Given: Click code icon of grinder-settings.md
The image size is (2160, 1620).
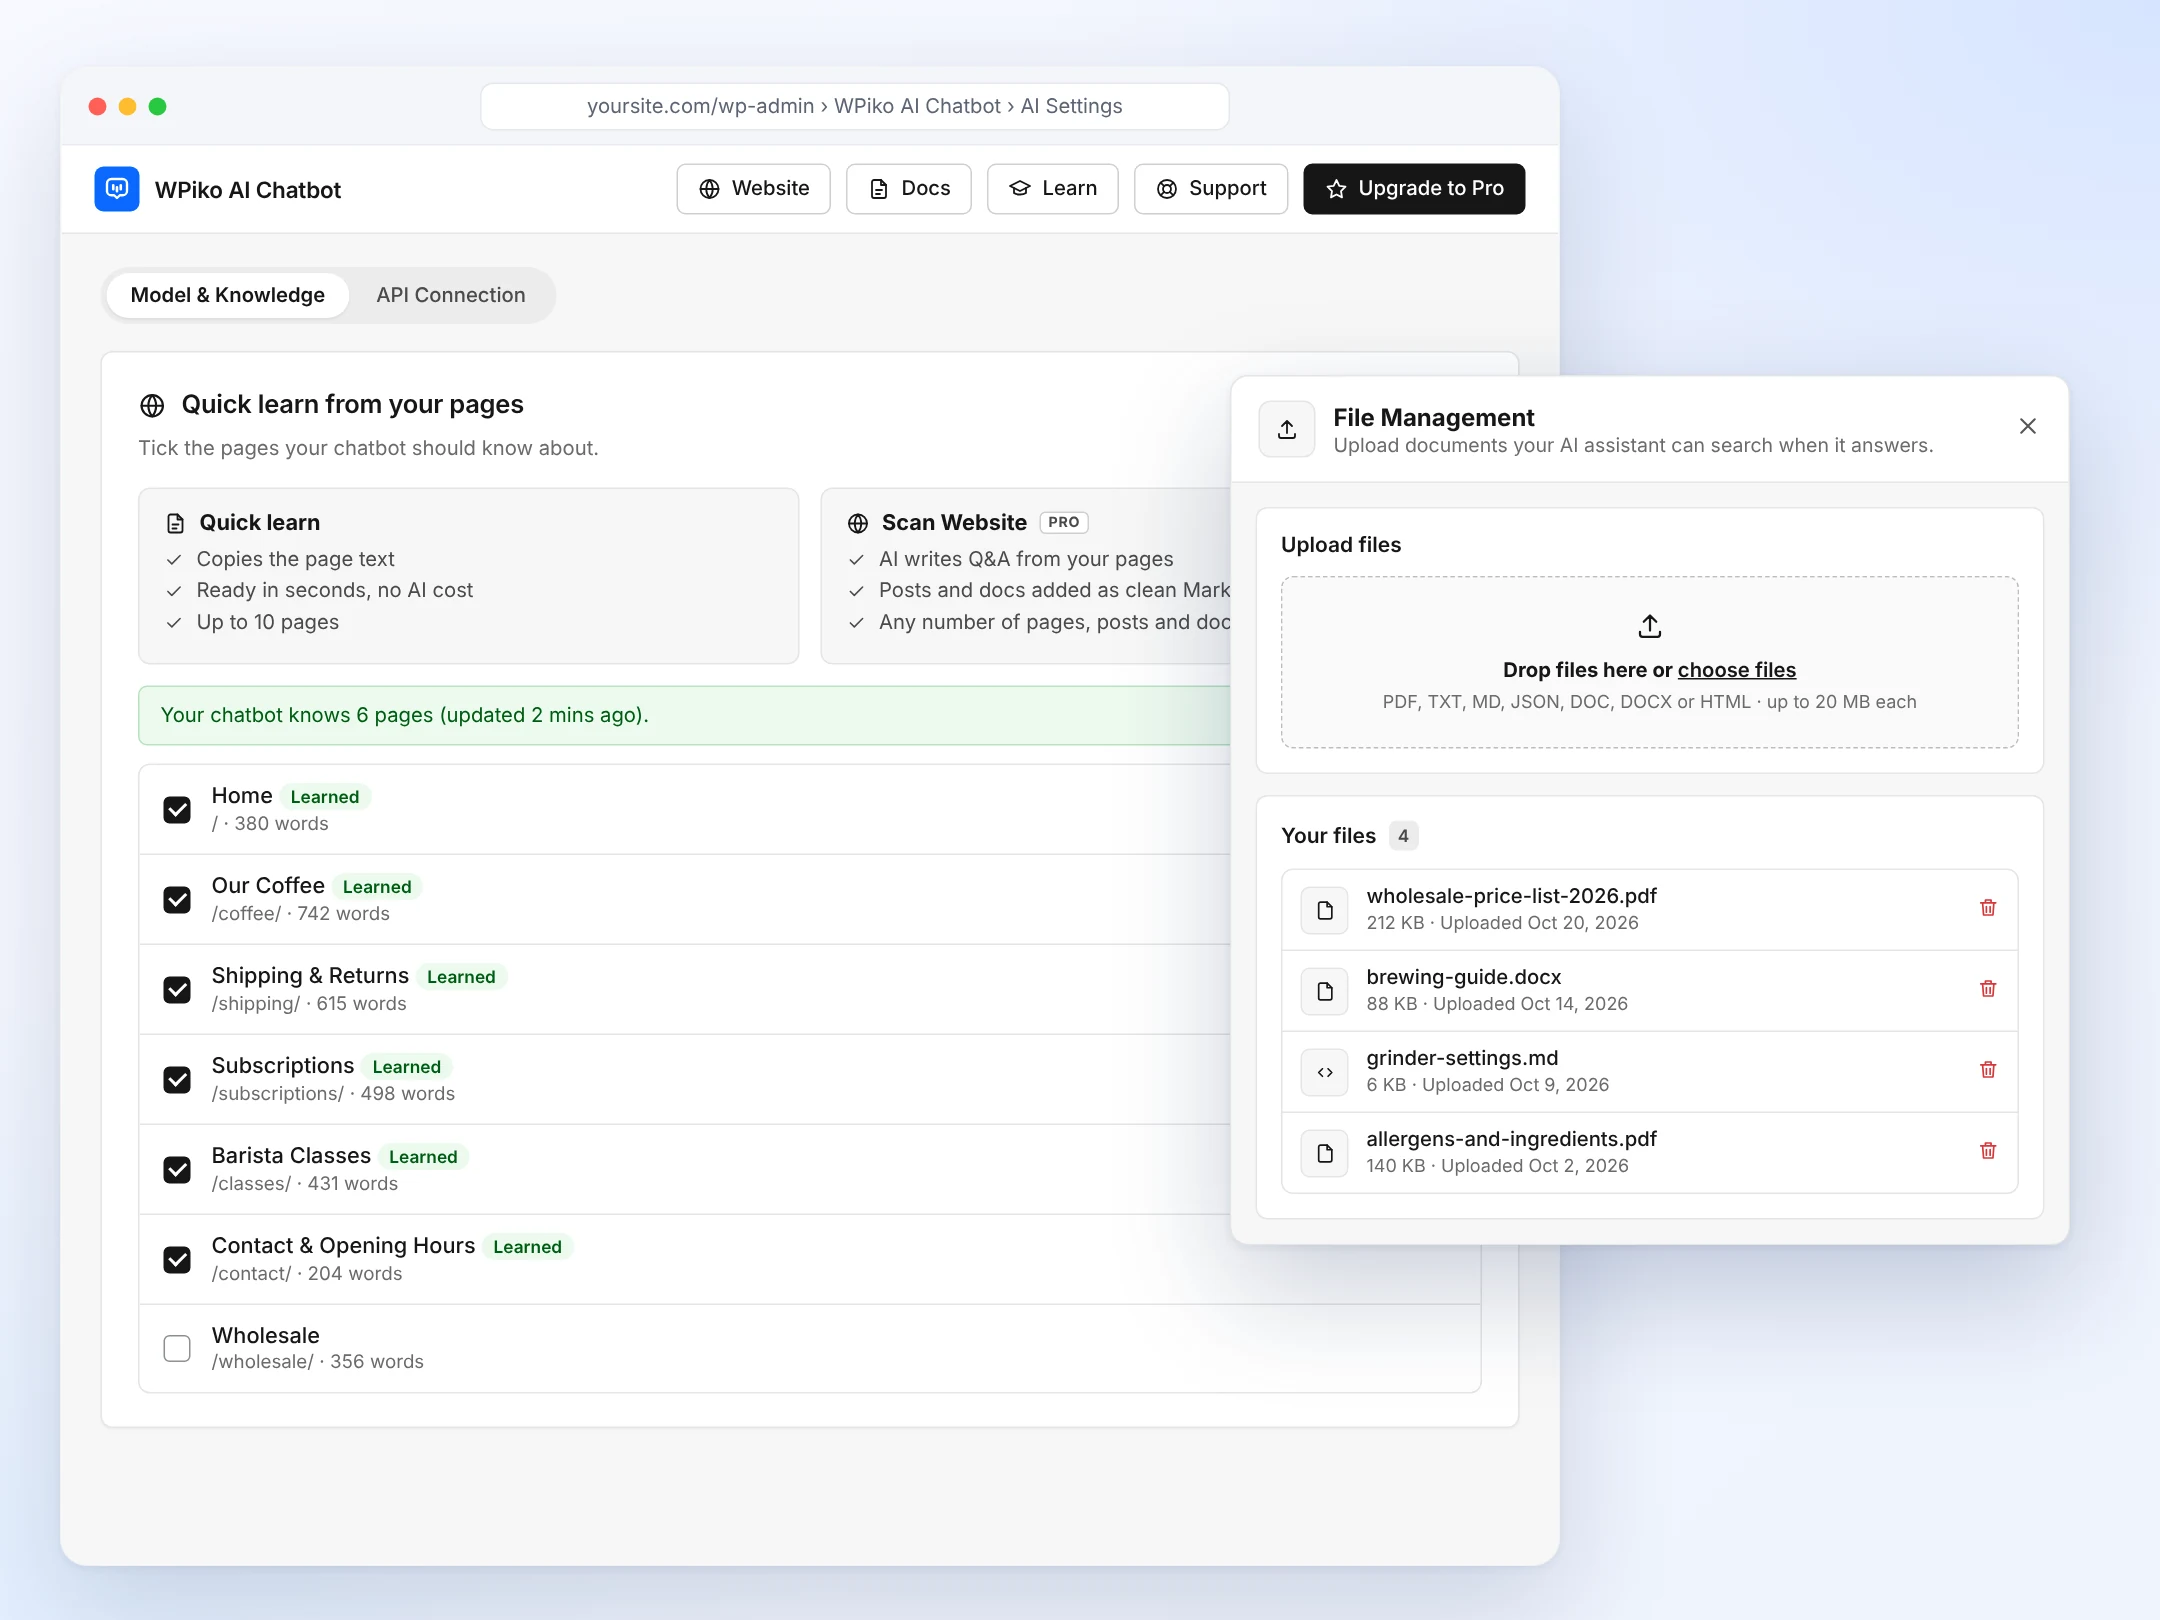Looking at the screenshot, I should click(x=1325, y=1072).
